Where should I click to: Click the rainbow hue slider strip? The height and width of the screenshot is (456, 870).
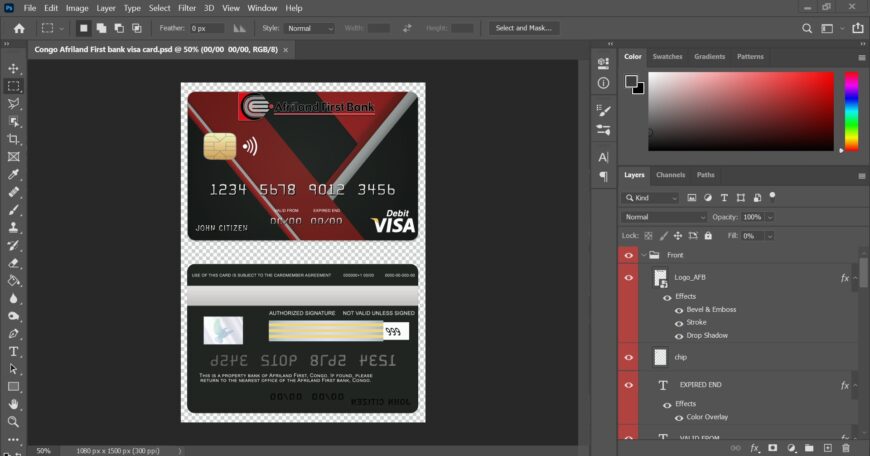pyautogui.click(x=852, y=112)
